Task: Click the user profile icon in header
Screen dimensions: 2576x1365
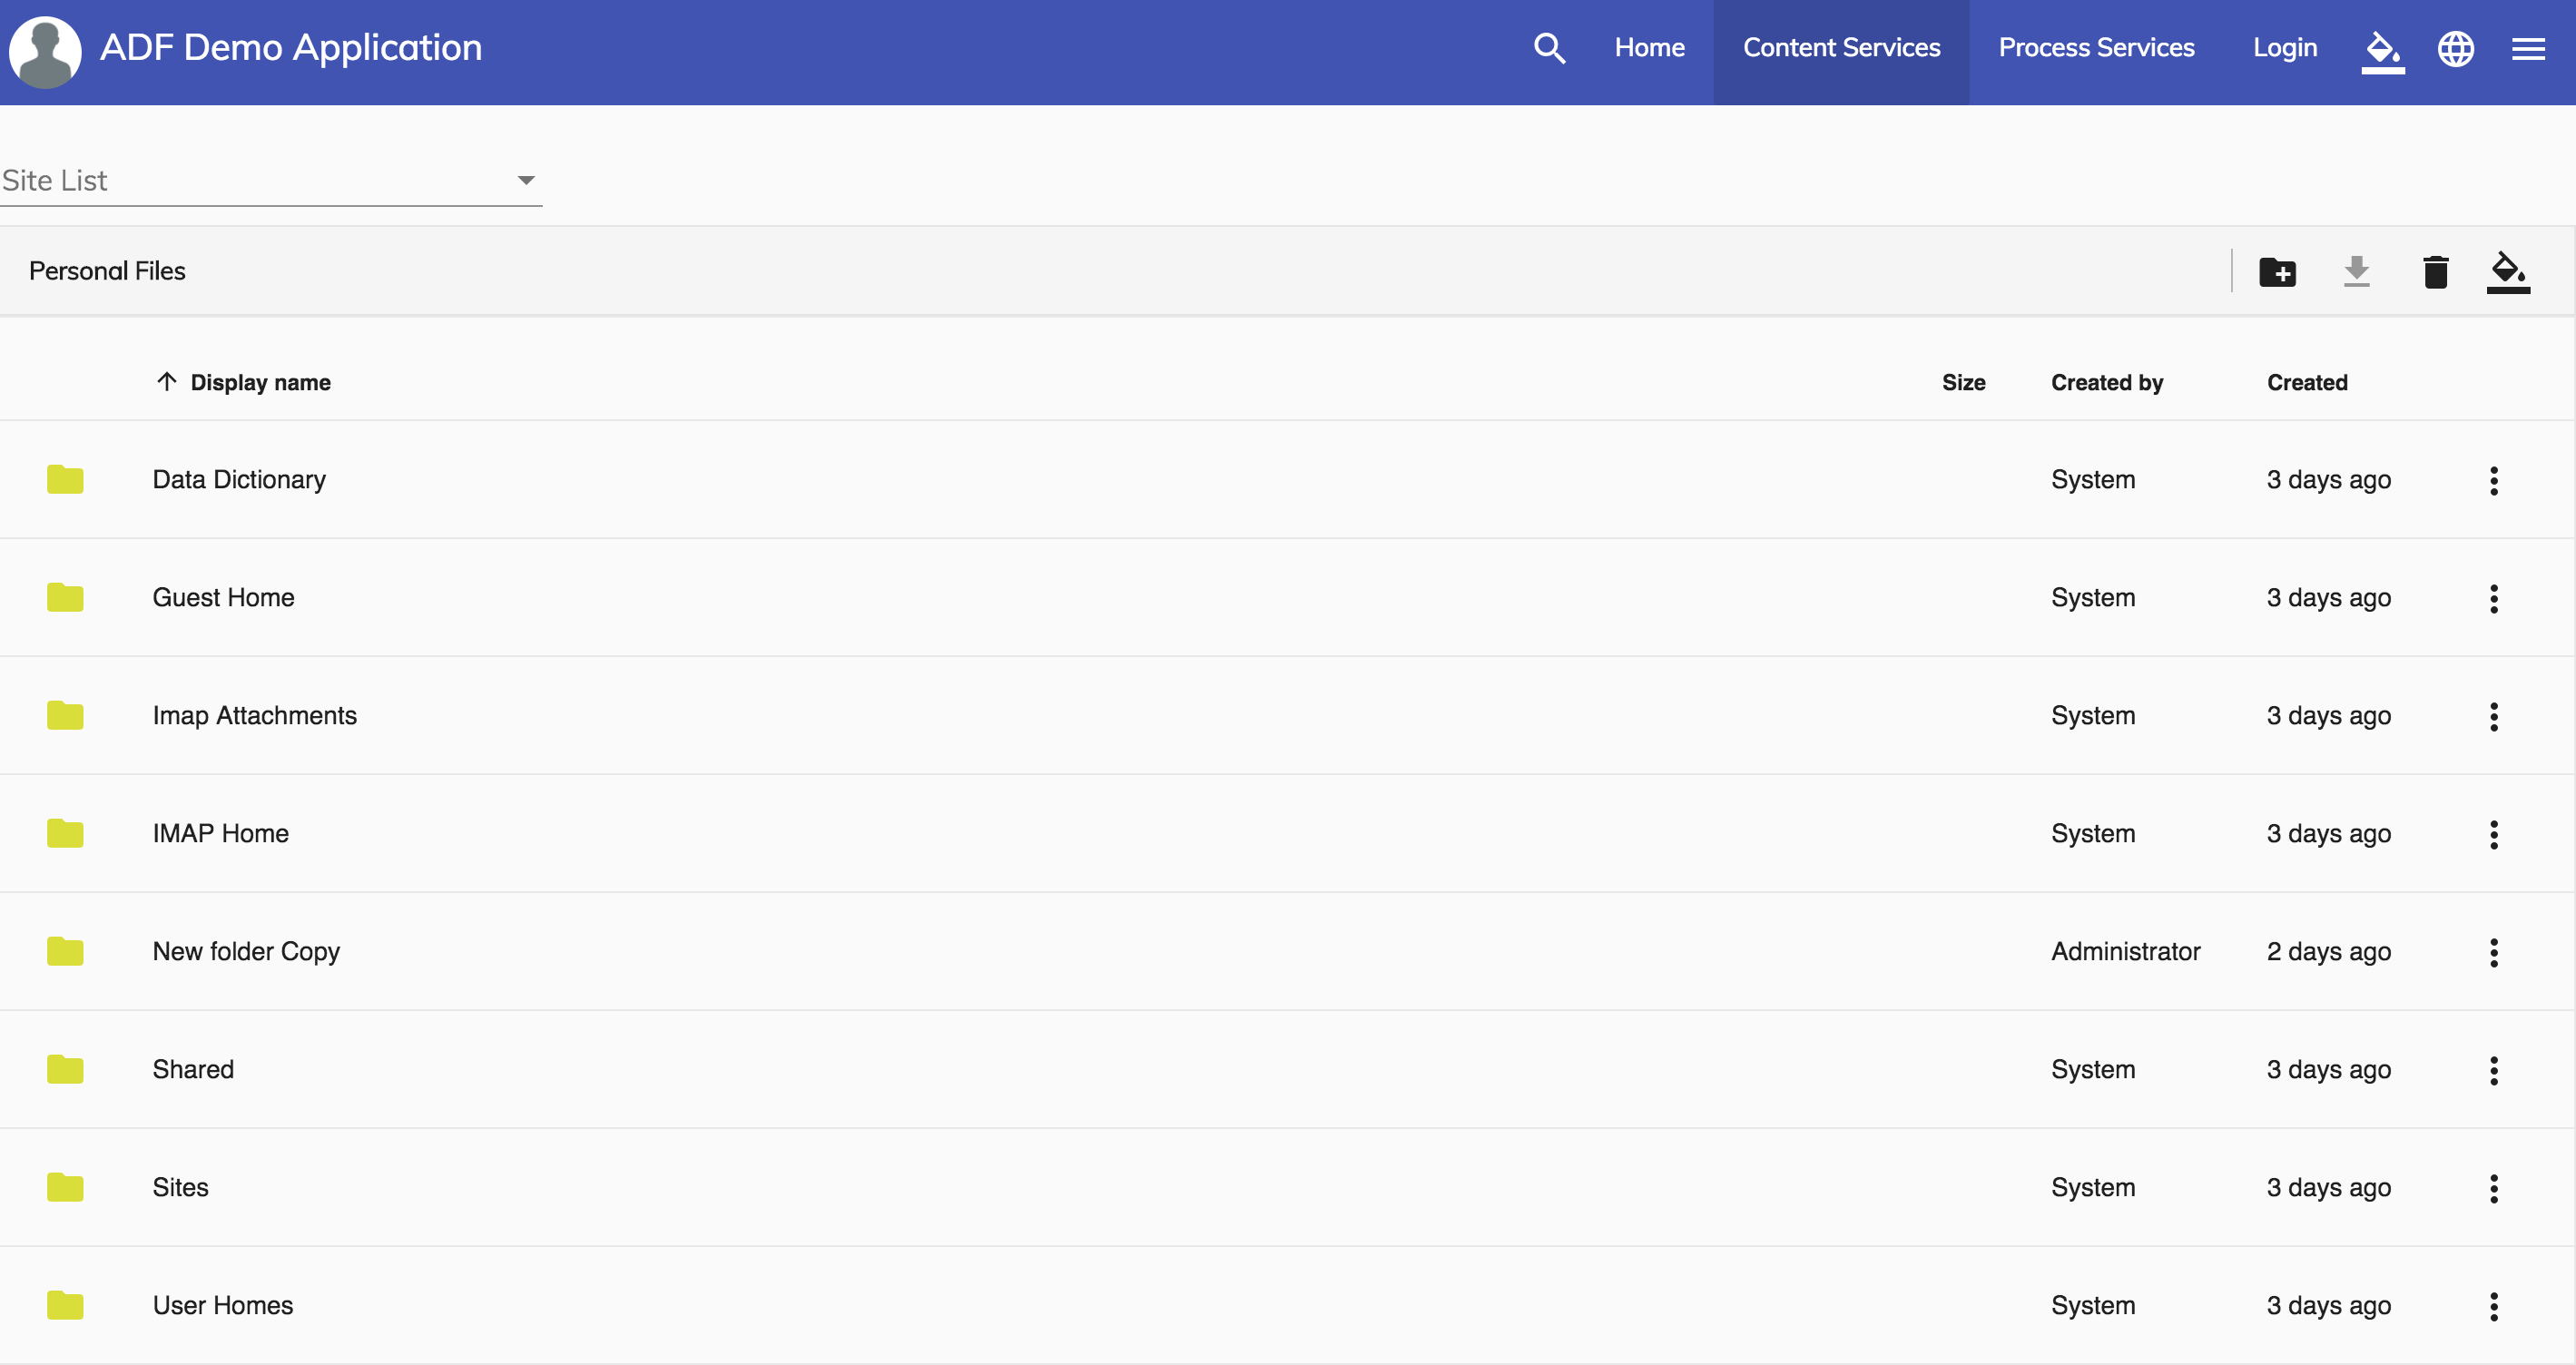Action: coord(44,46)
